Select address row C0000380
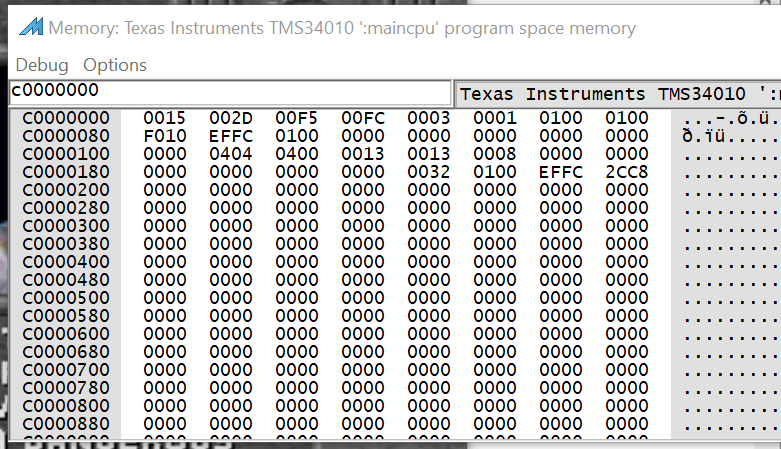Image resolution: width=781 pixels, height=449 pixels. [66, 244]
